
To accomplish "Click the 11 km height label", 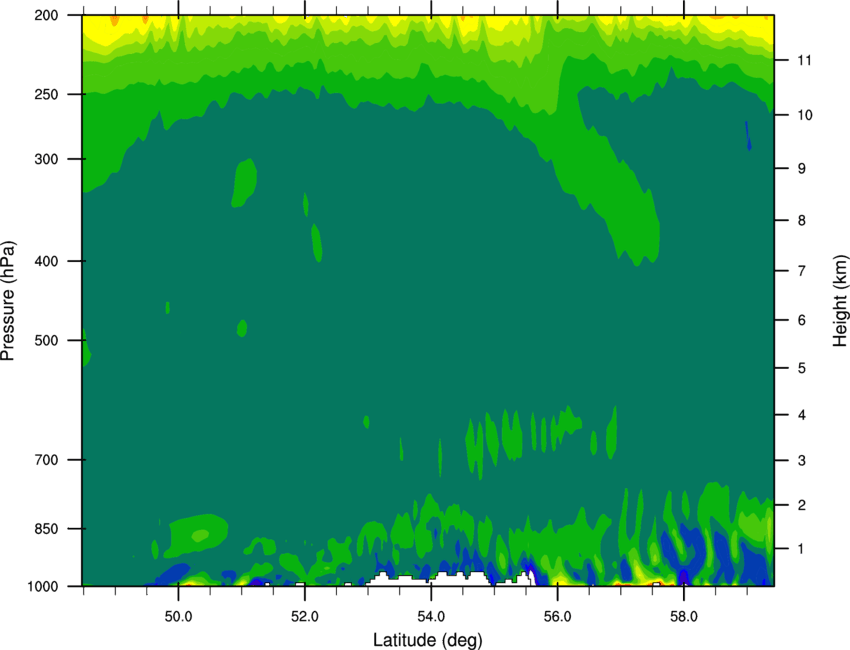I will tap(804, 60).
